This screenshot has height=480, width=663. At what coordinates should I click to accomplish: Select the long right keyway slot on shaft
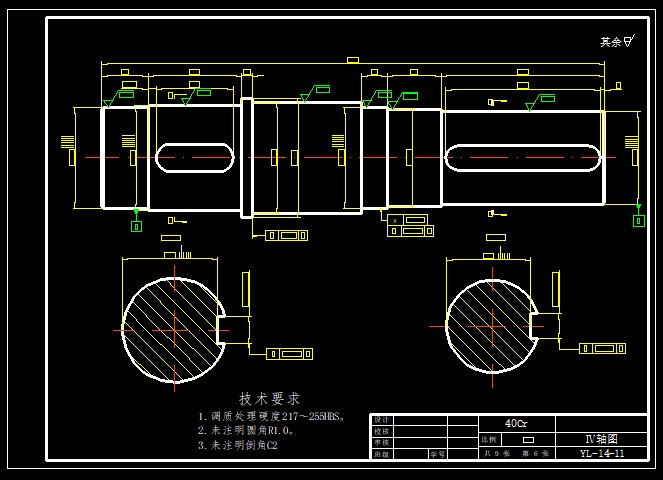(523, 158)
